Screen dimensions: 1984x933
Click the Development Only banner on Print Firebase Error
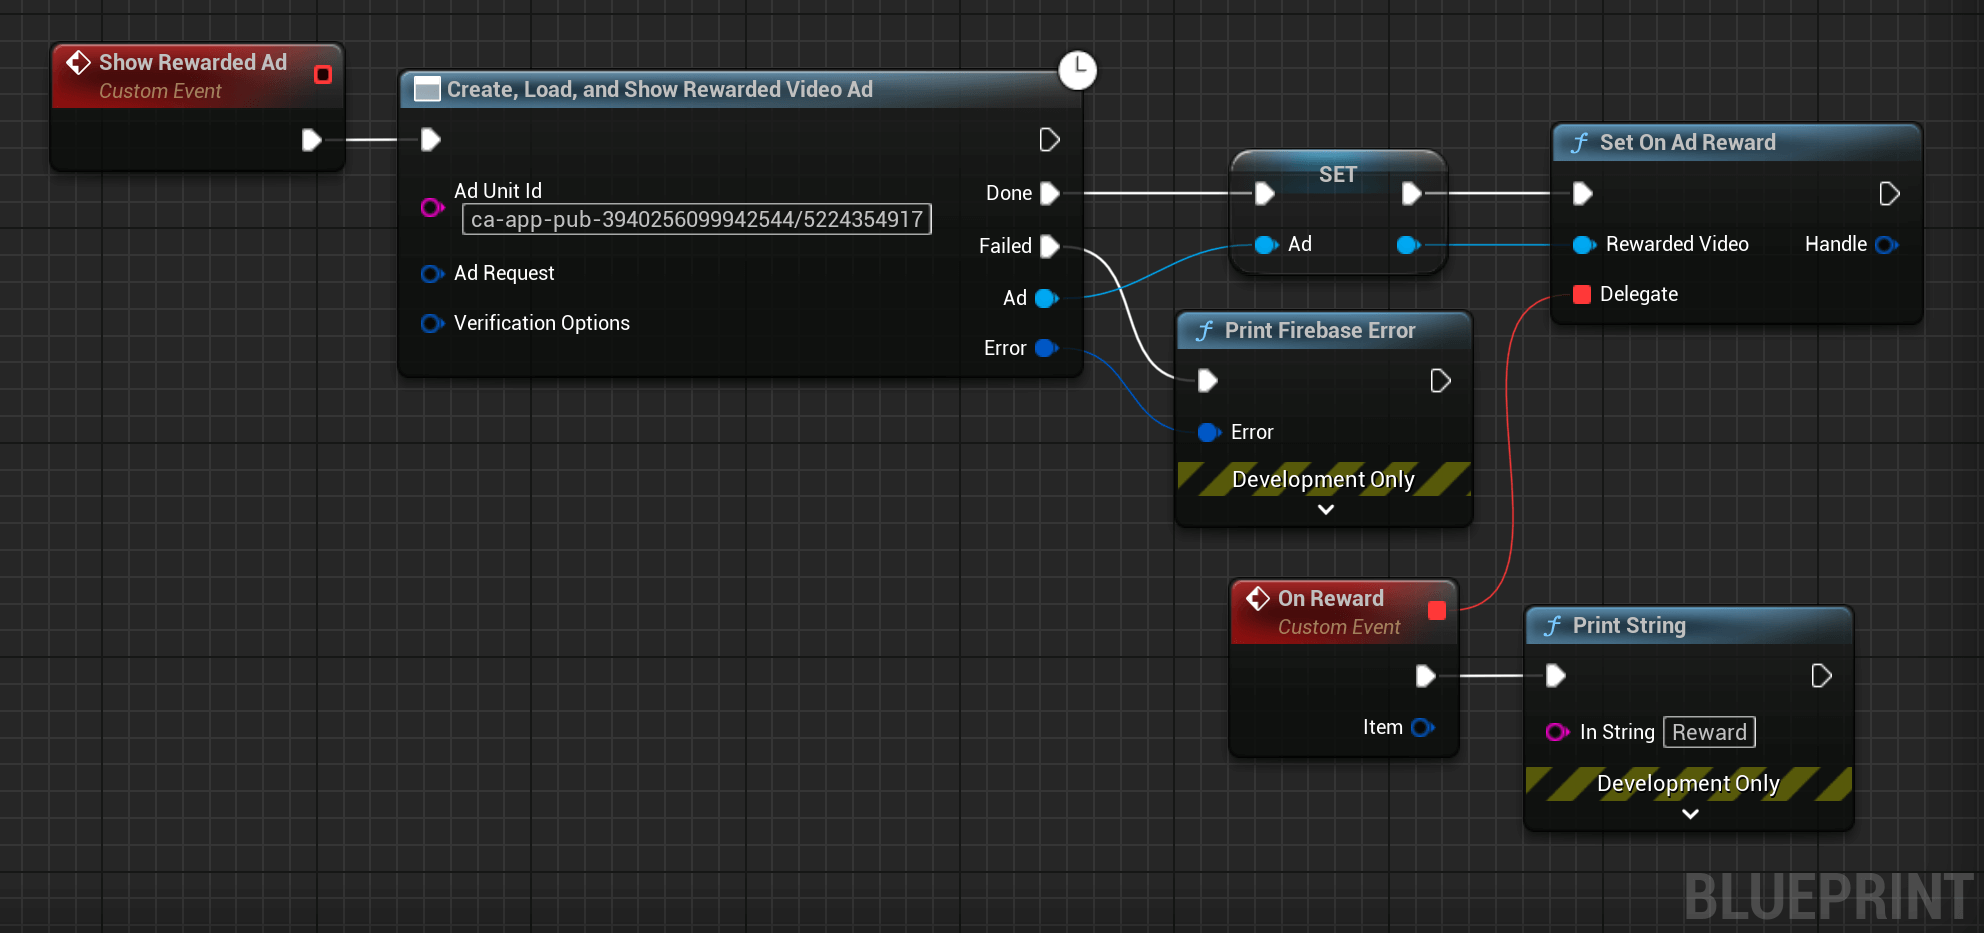tap(1324, 480)
